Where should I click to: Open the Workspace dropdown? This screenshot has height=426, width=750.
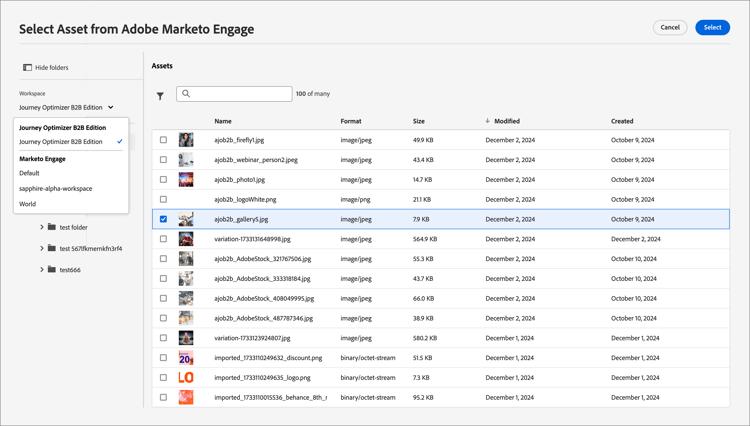[x=66, y=107]
